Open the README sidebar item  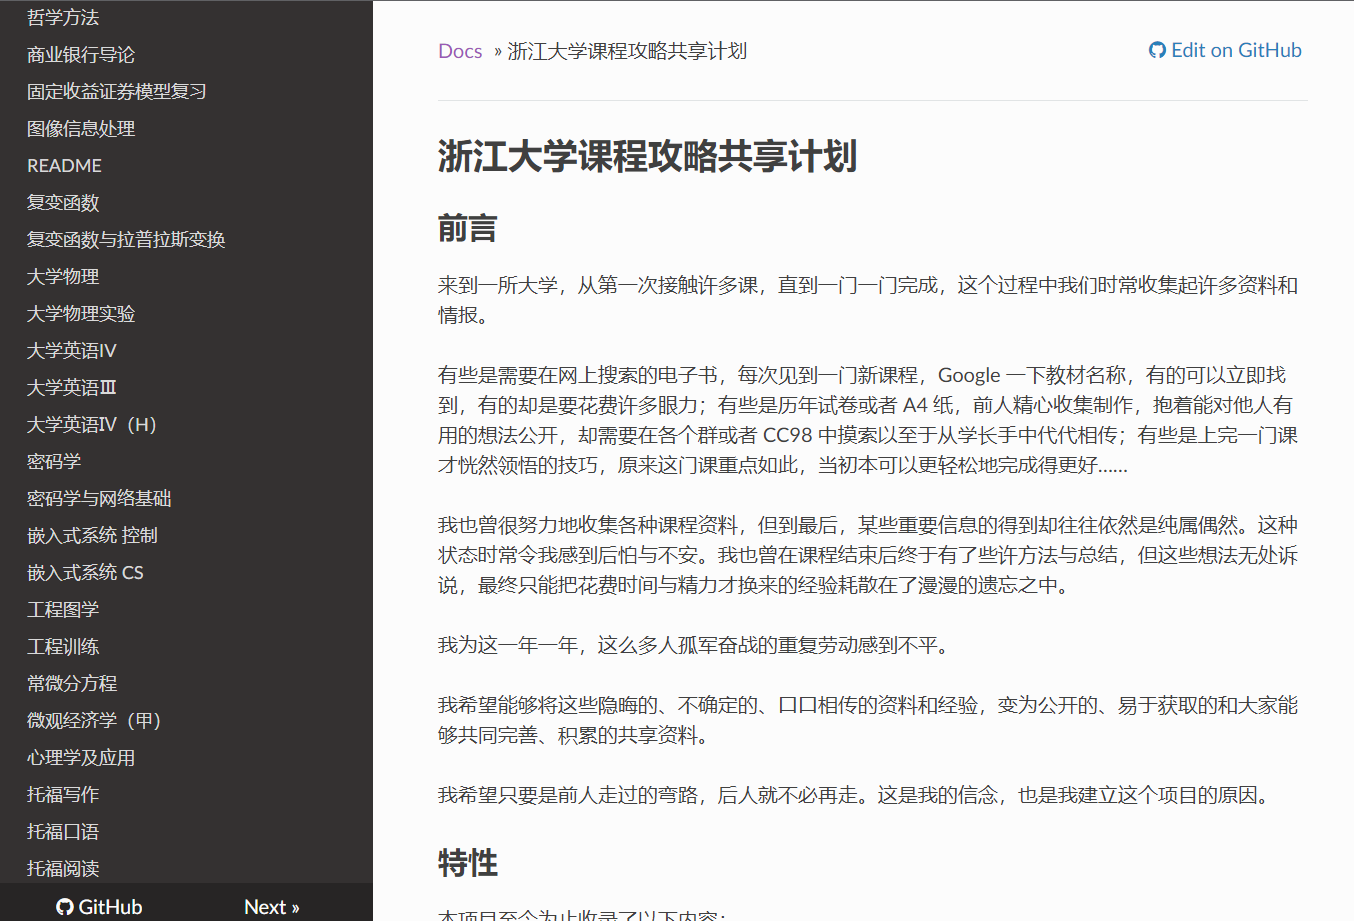pos(64,166)
